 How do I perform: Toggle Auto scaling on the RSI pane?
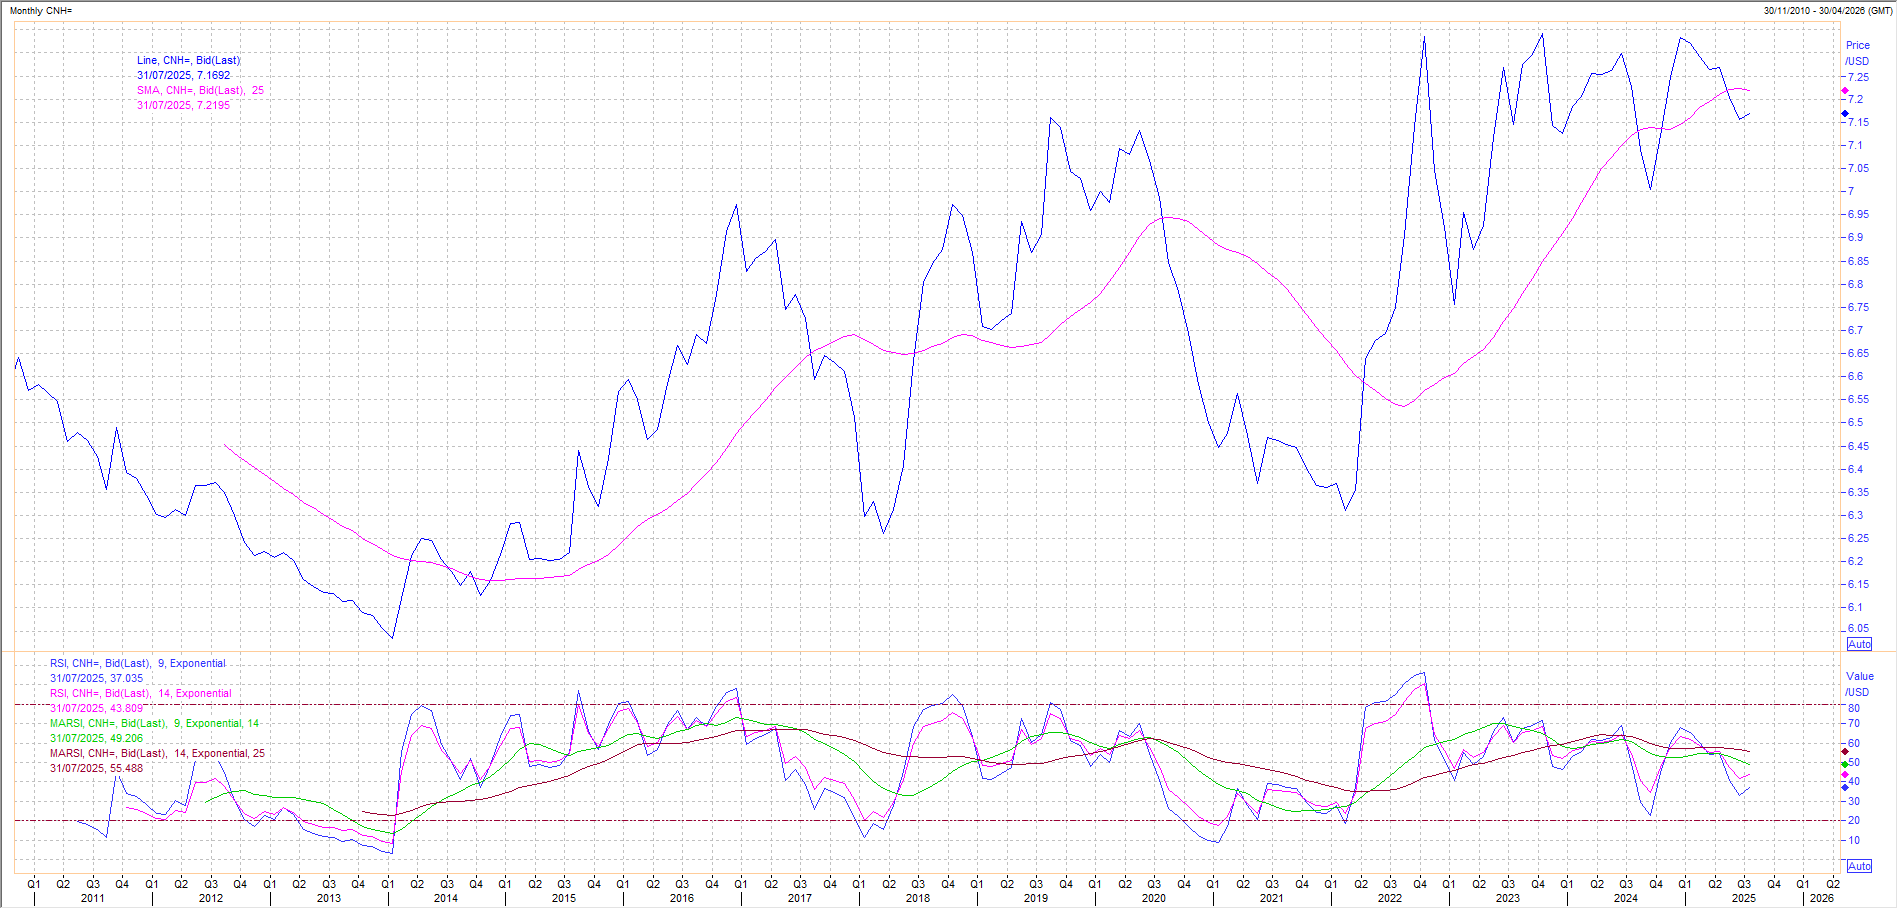[x=1859, y=866]
